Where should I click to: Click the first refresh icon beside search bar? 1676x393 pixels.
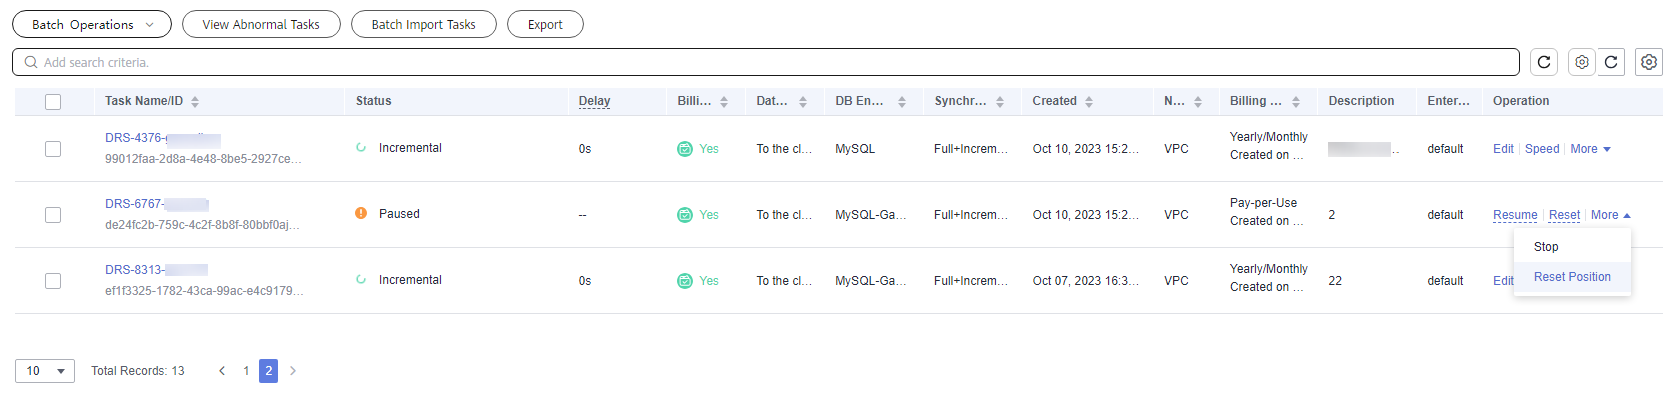pyautogui.click(x=1544, y=62)
